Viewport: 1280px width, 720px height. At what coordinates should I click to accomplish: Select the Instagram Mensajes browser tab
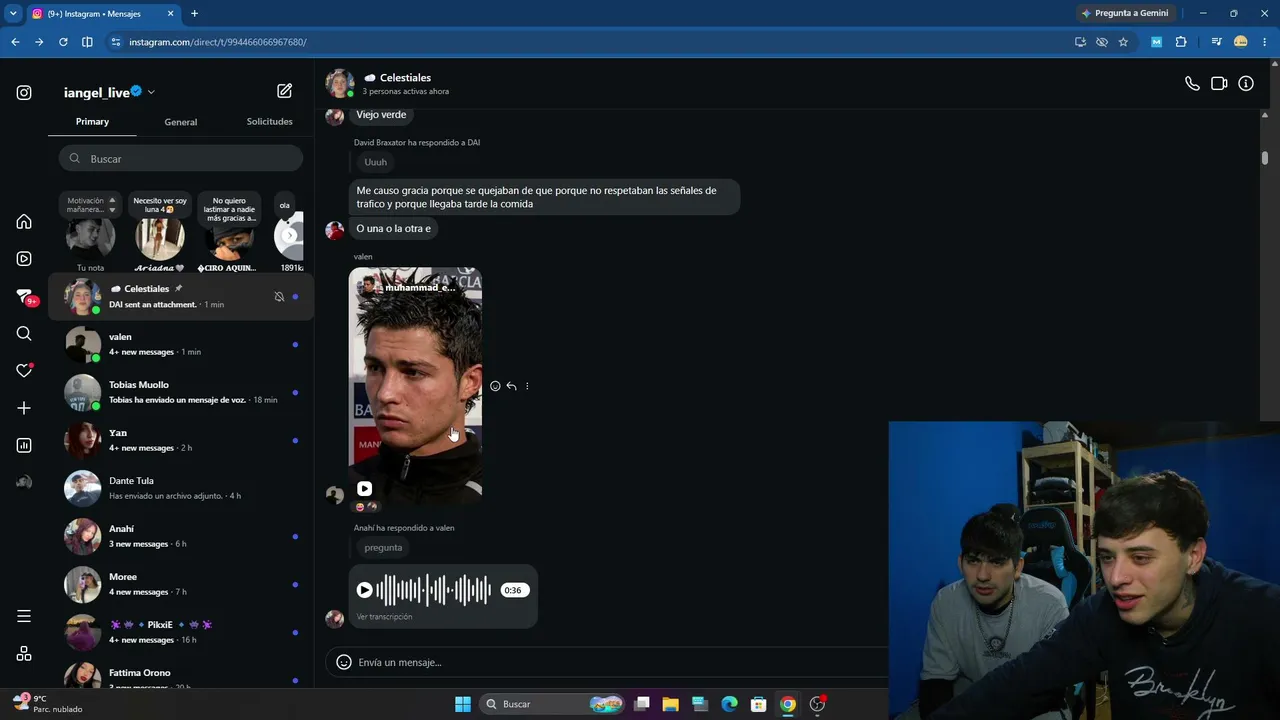(102, 14)
